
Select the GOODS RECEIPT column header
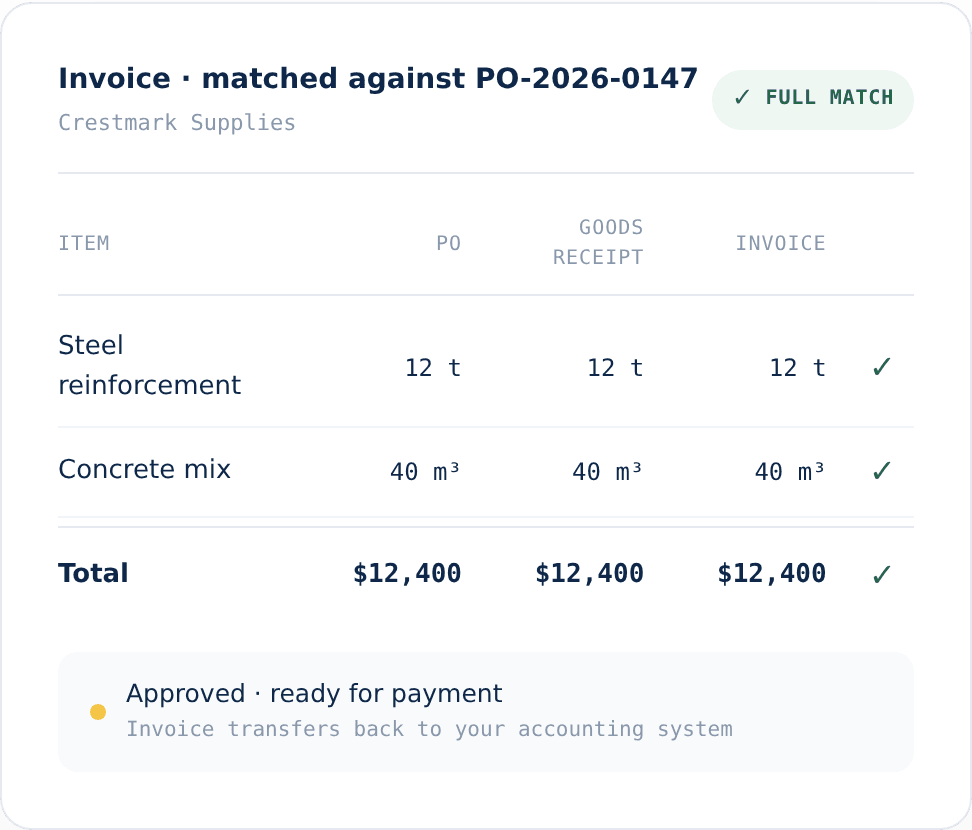tap(598, 242)
